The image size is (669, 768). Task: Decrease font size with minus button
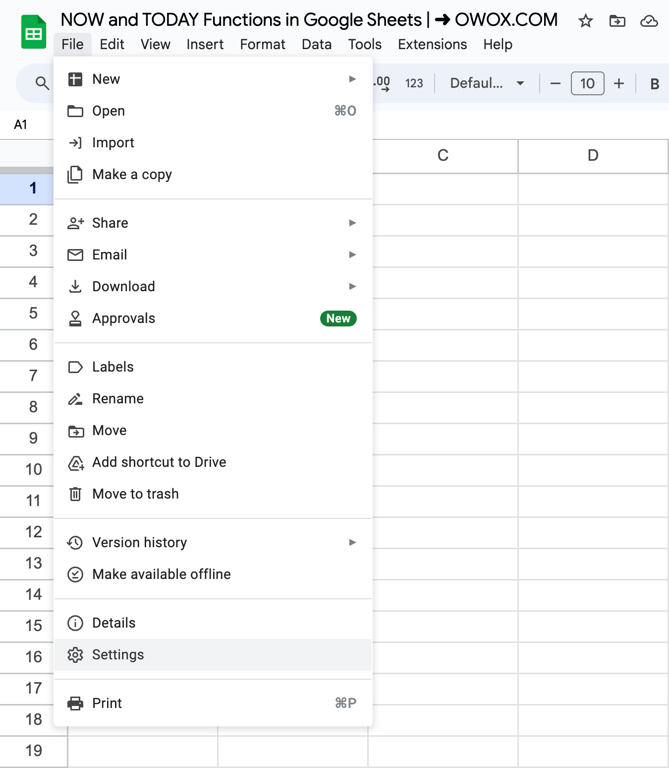tap(555, 83)
